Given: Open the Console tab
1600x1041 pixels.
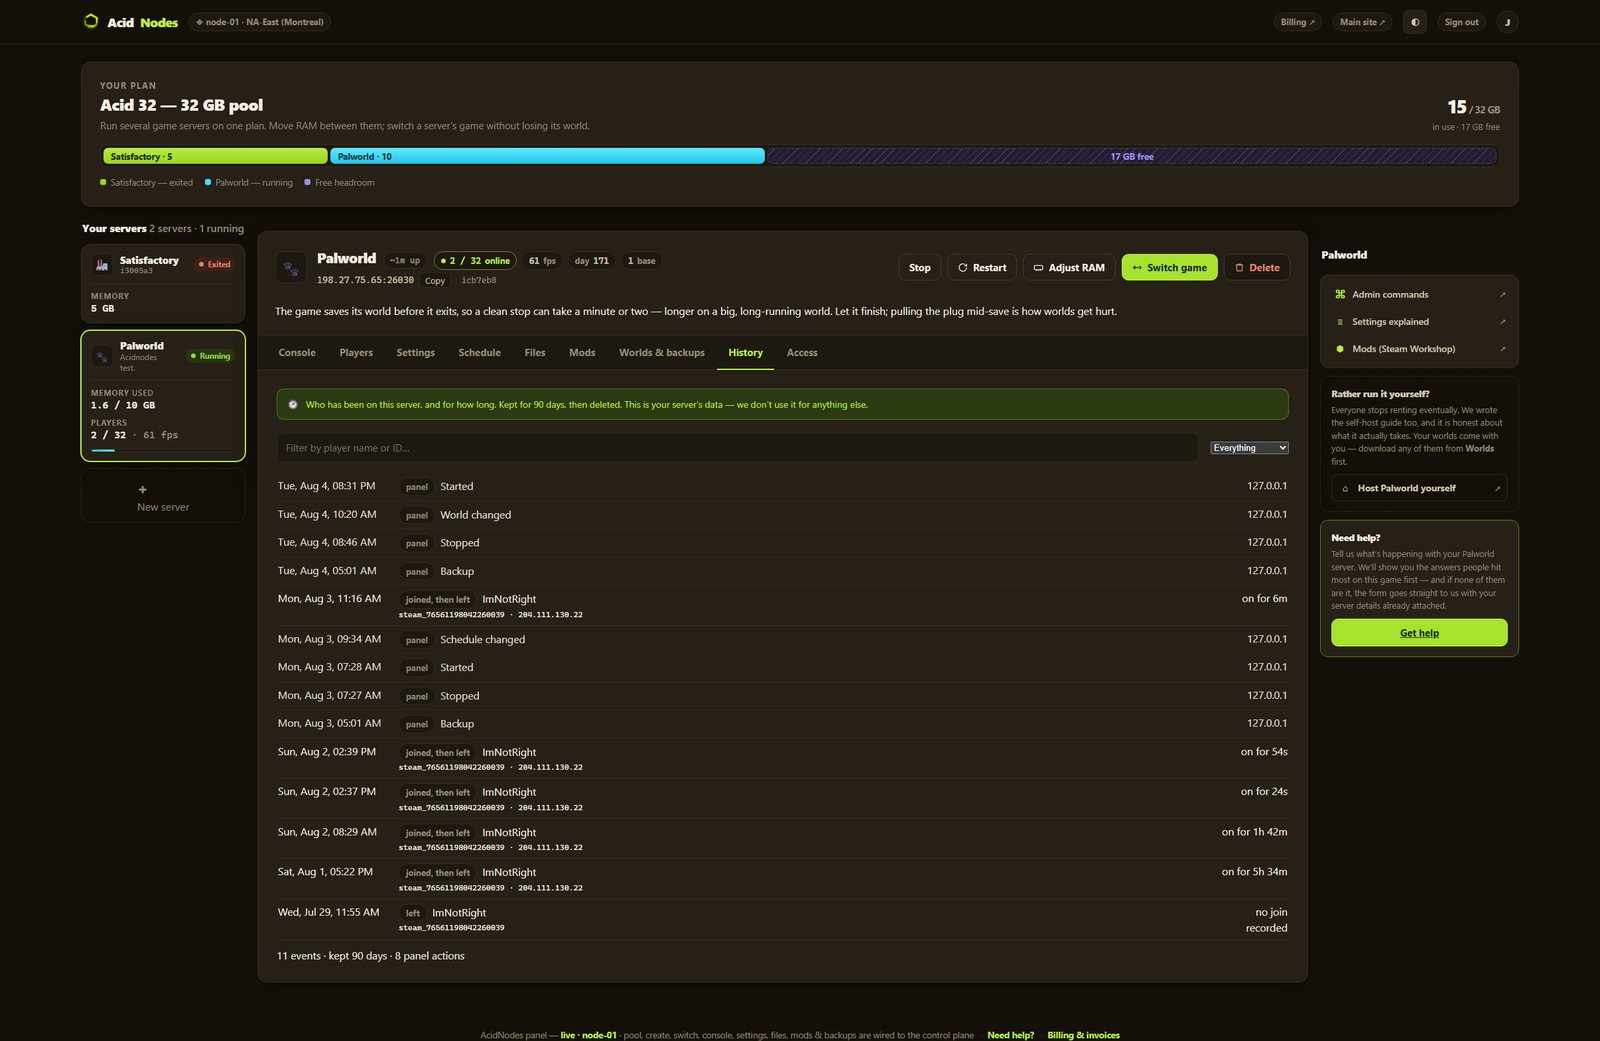Looking at the screenshot, I should (297, 353).
